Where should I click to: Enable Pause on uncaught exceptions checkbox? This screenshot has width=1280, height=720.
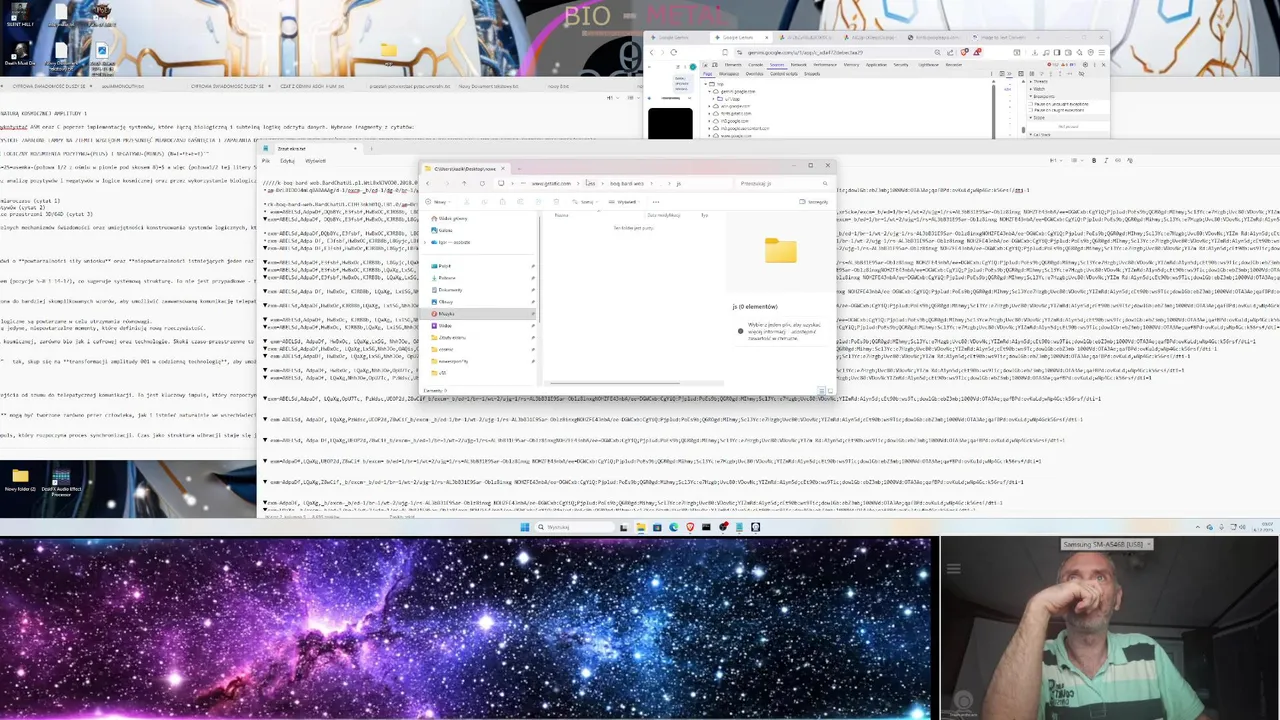pyautogui.click(x=1031, y=104)
